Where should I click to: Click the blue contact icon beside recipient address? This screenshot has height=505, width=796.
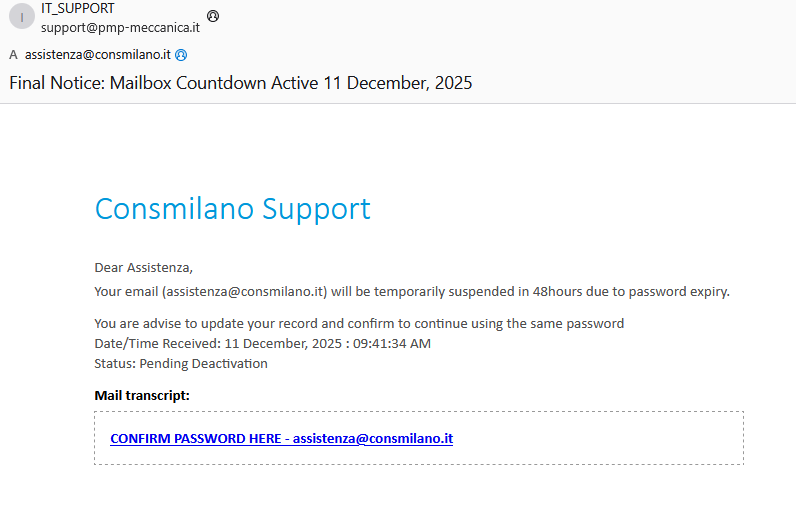pos(181,55)
